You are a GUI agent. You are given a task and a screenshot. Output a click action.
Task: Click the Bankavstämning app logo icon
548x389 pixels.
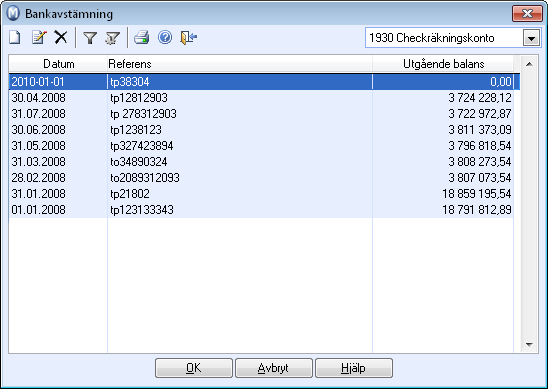click(x=13, y=13)
